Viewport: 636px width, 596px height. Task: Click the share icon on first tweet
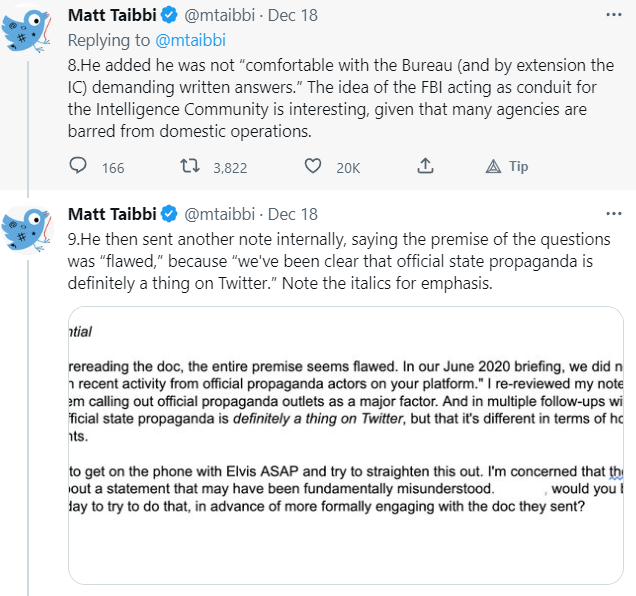pos(425,166)
